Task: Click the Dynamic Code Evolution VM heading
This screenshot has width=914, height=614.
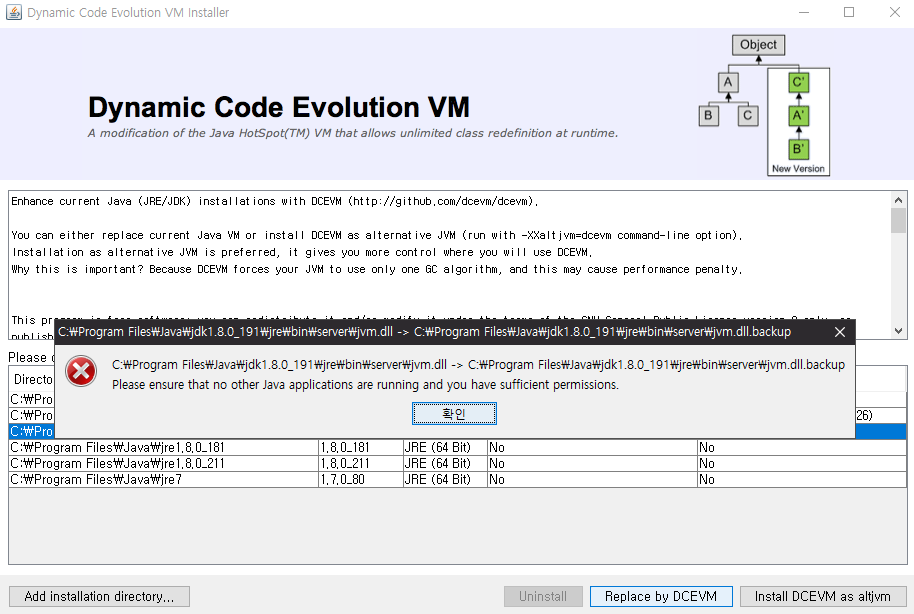Action: click(279, 107)
